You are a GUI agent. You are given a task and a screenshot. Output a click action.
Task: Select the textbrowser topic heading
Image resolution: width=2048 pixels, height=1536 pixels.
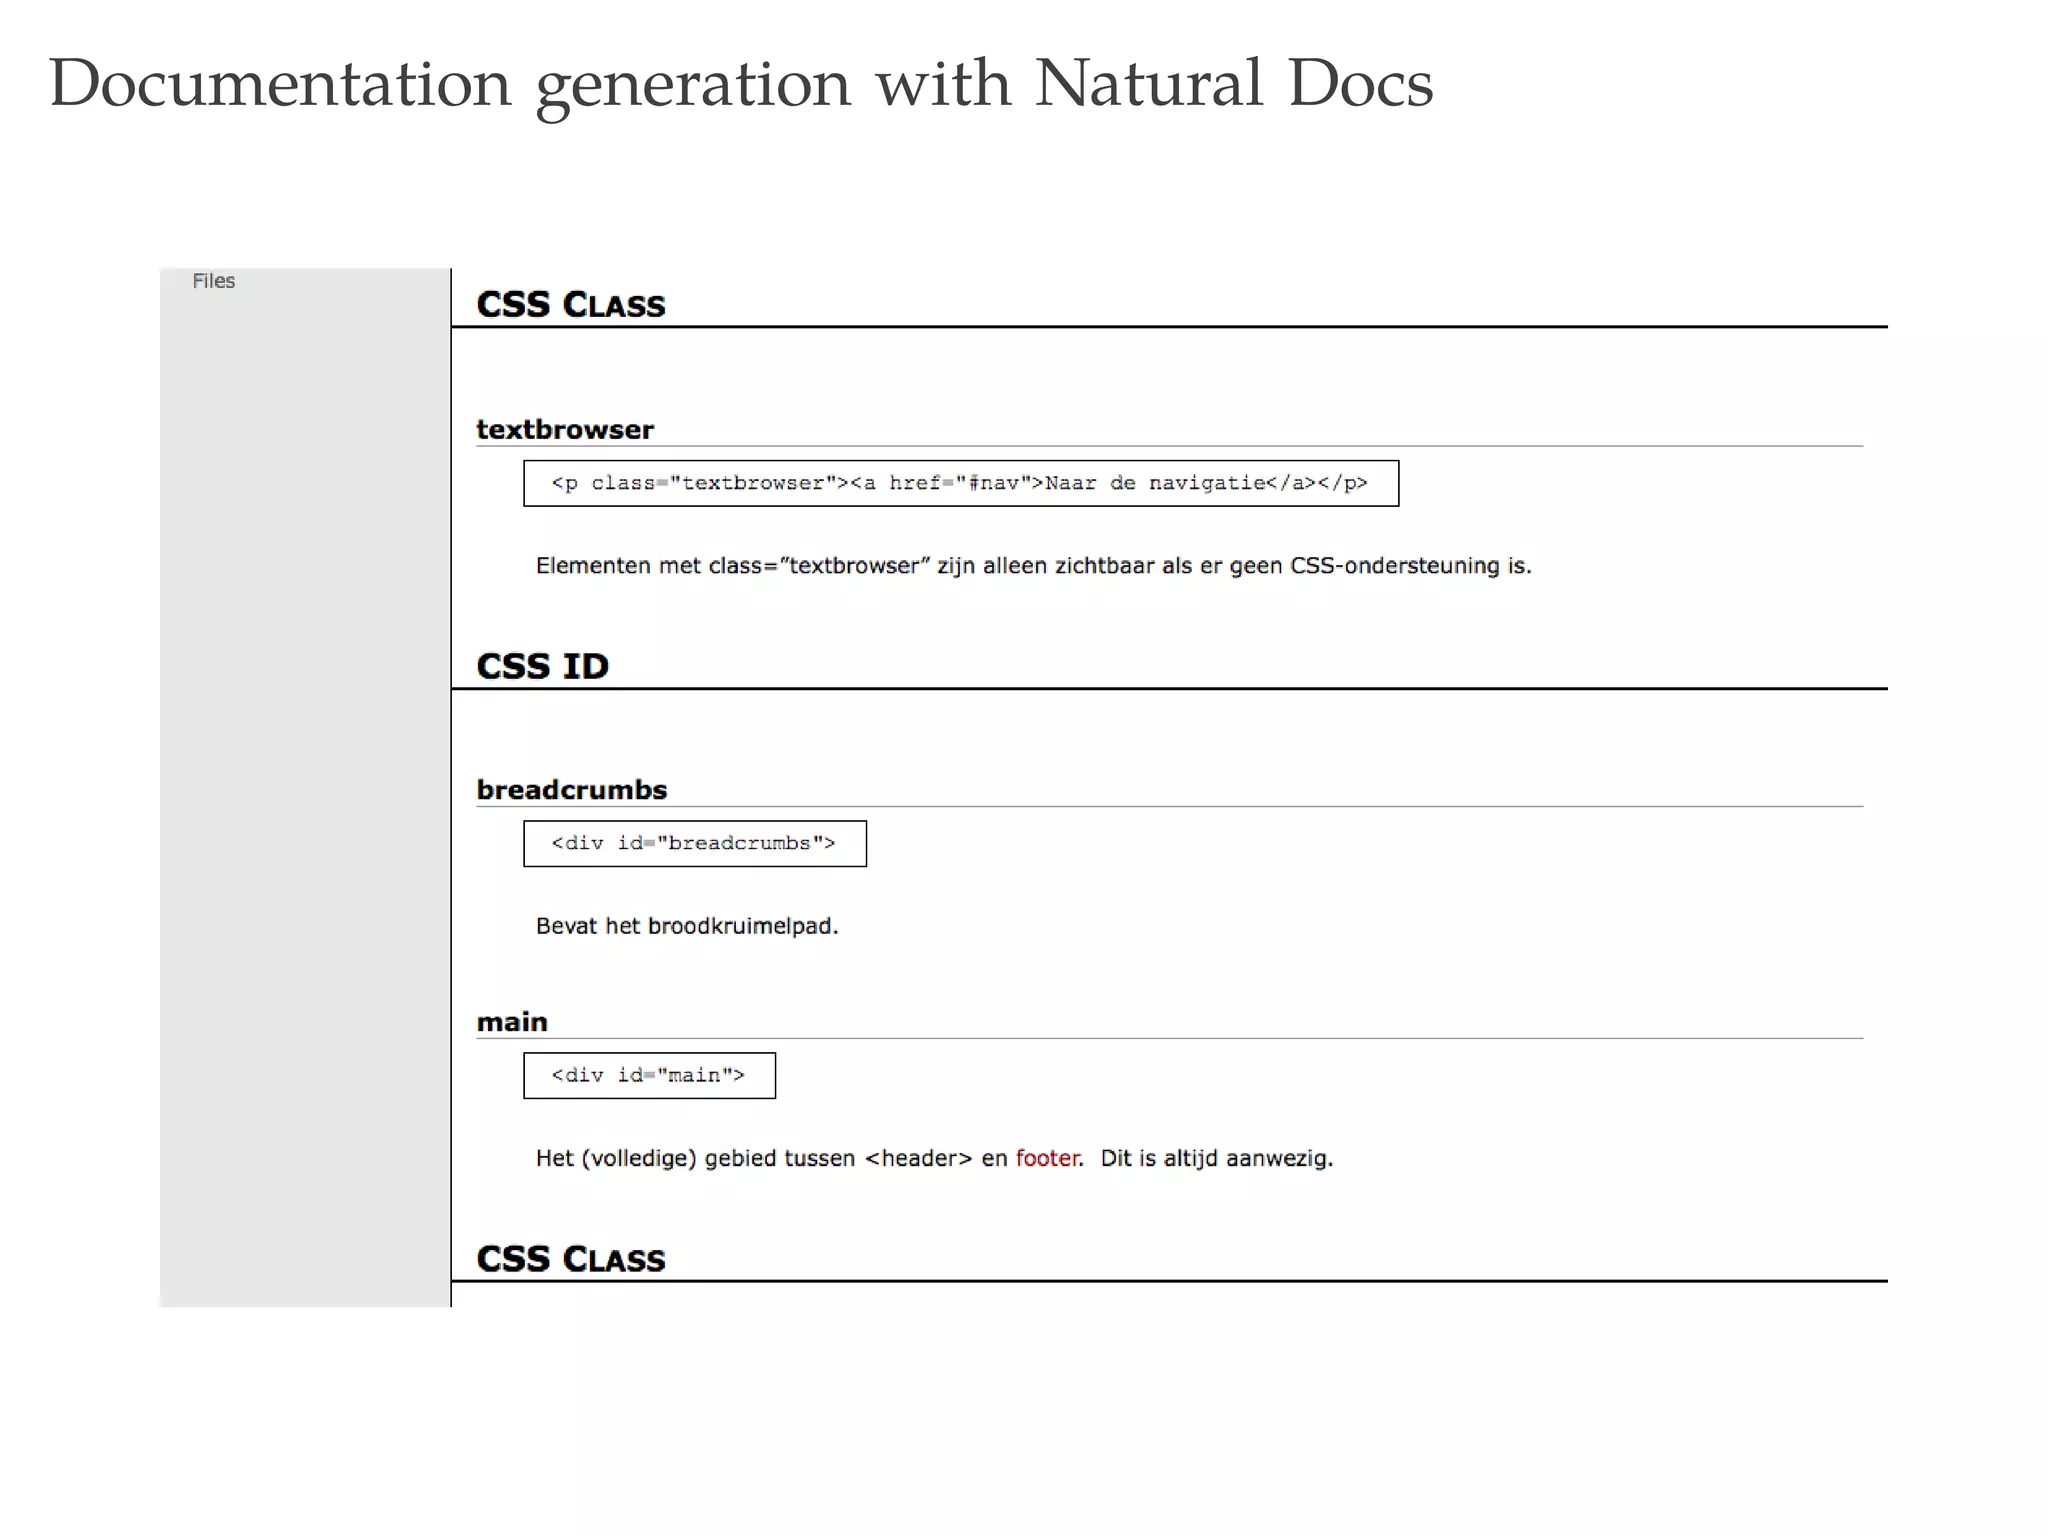coord(564,429)
